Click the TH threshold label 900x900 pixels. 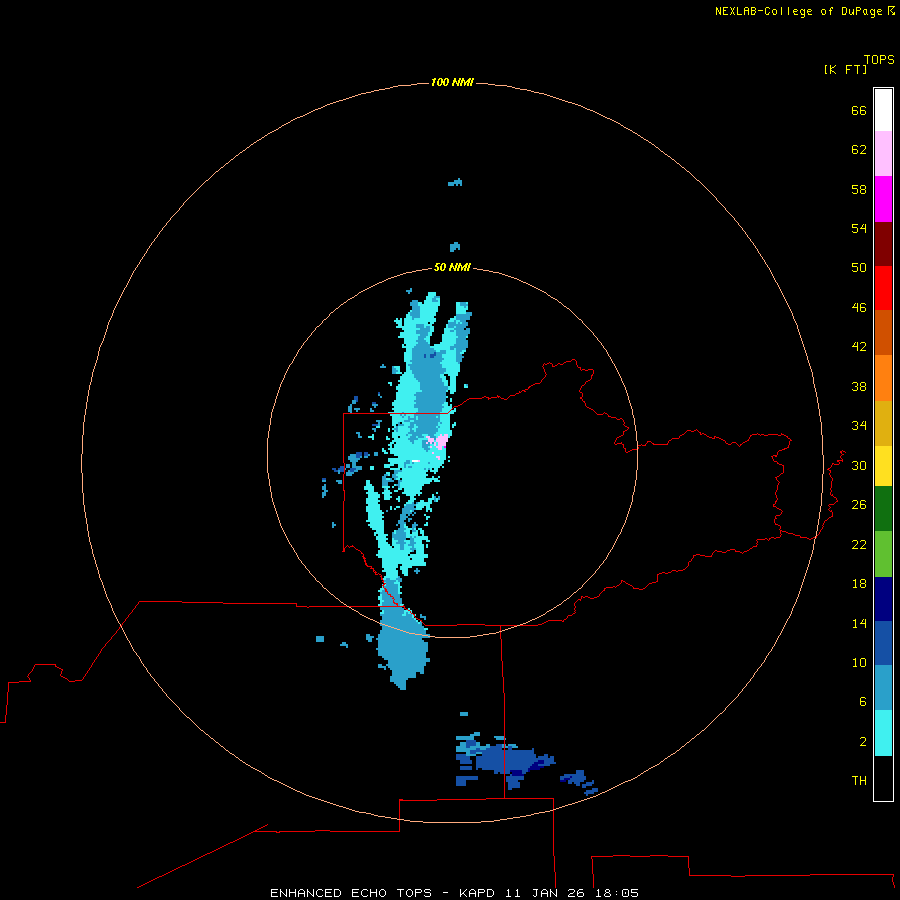[859, 780]
